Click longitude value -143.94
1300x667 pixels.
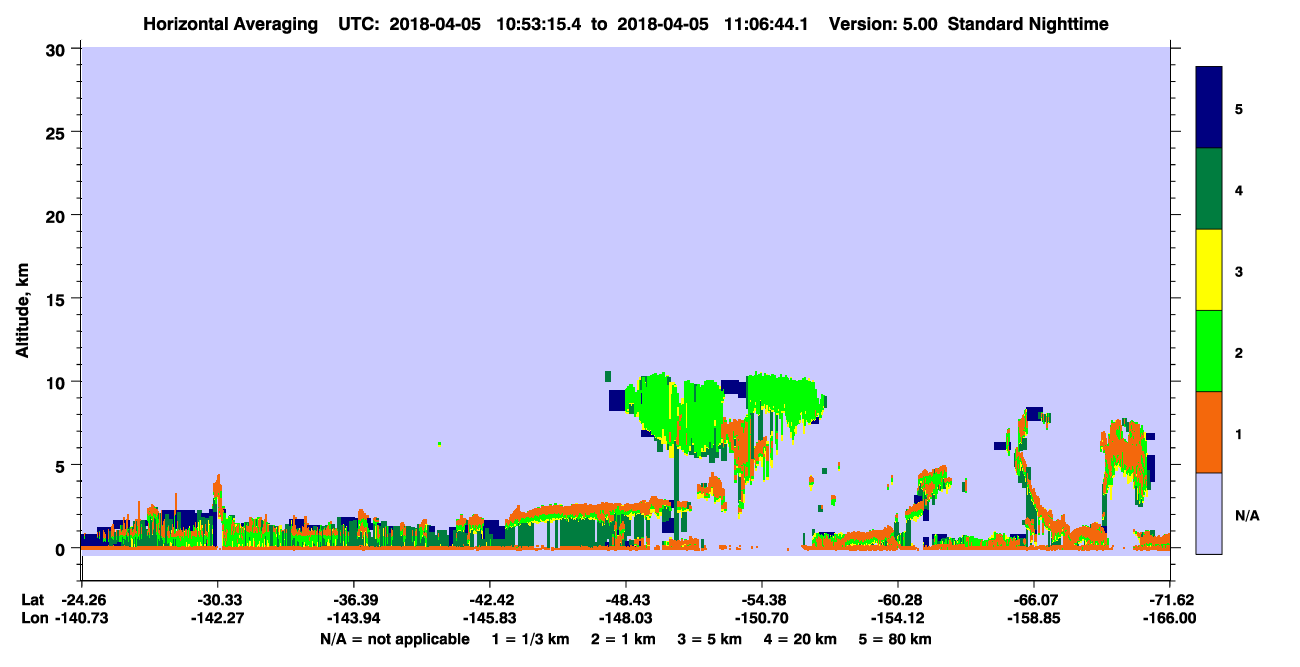click(353, 619)
